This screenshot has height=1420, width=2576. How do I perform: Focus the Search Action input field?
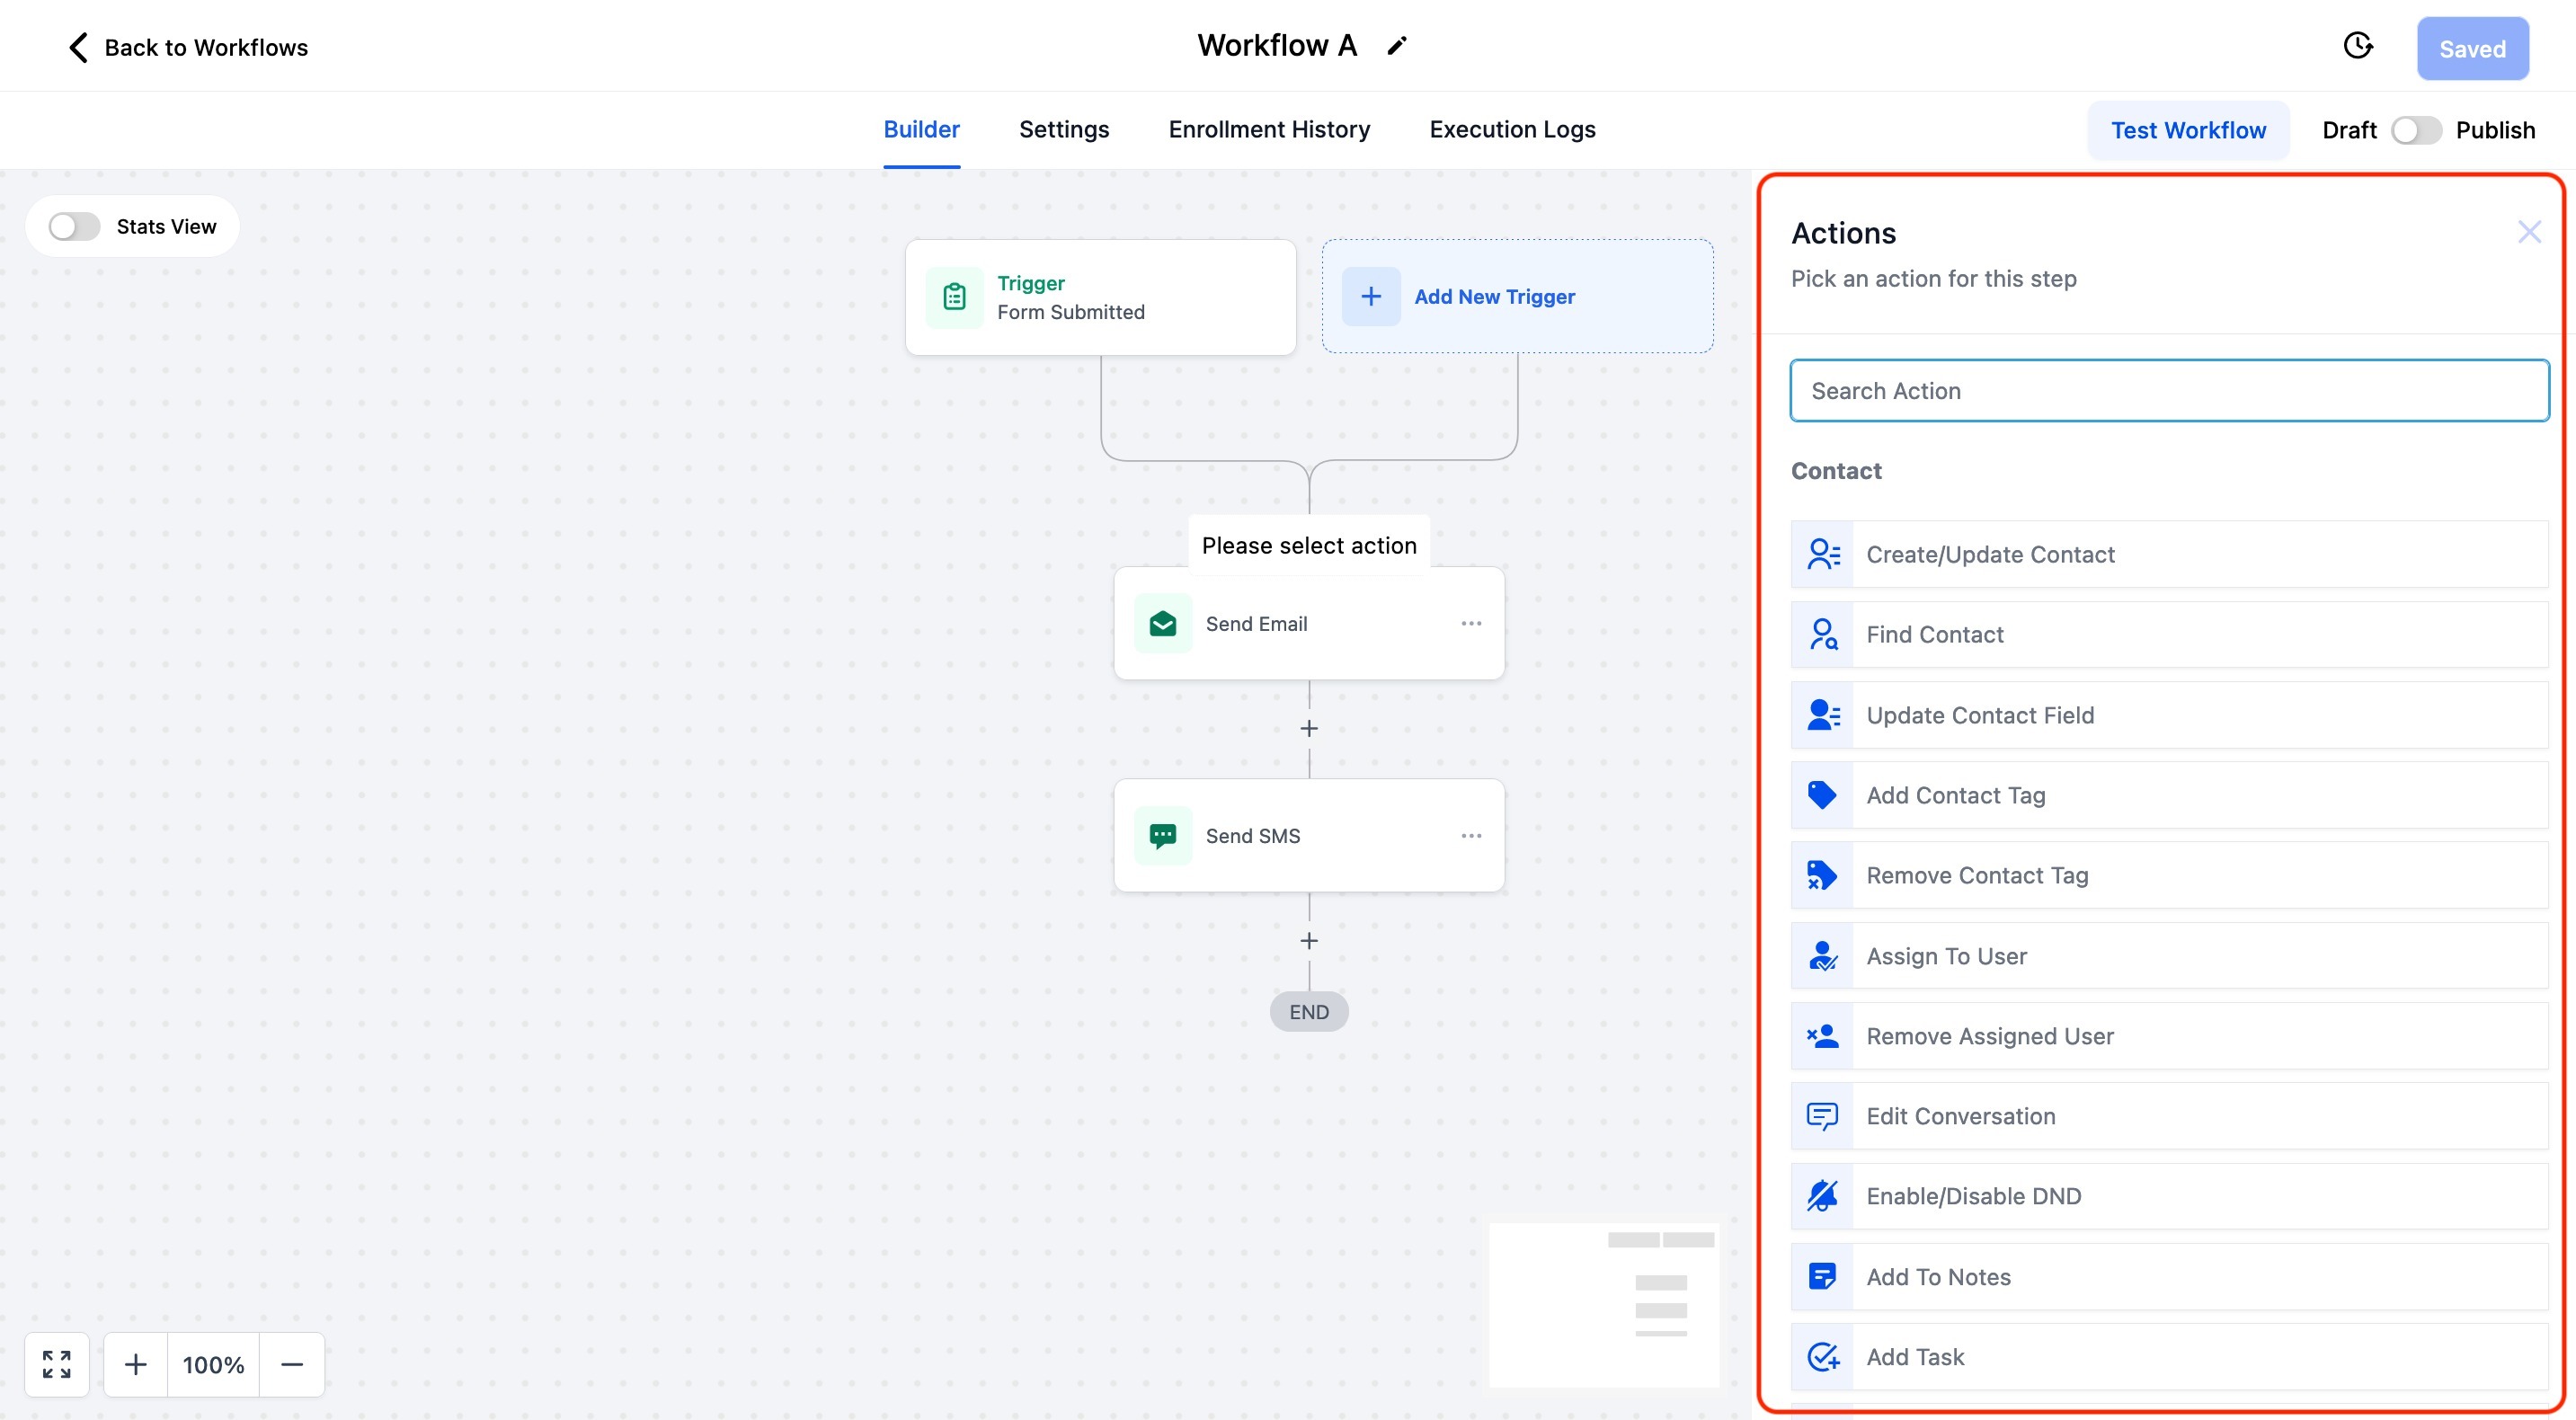coord(2169,391)
